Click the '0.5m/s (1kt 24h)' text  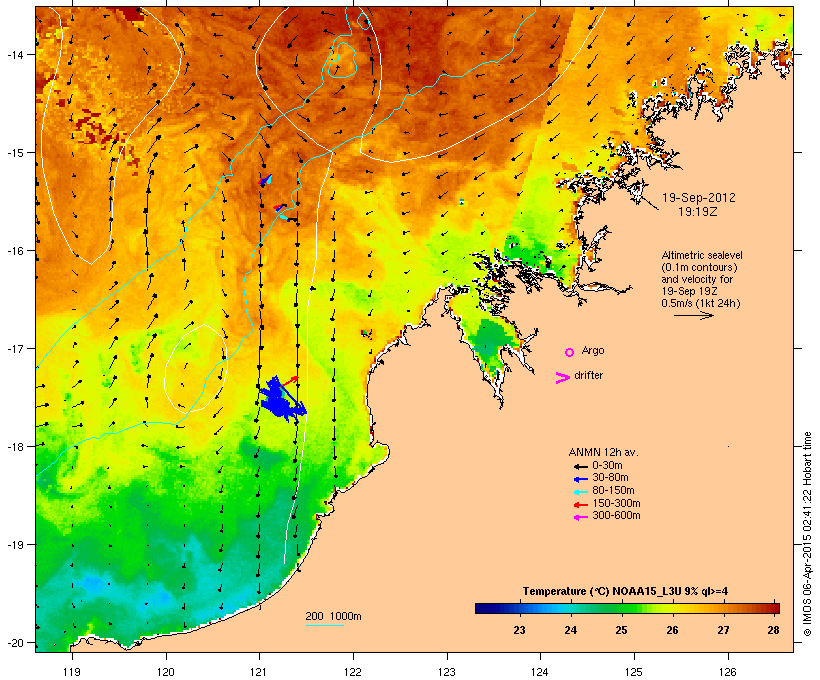point(701,303)
